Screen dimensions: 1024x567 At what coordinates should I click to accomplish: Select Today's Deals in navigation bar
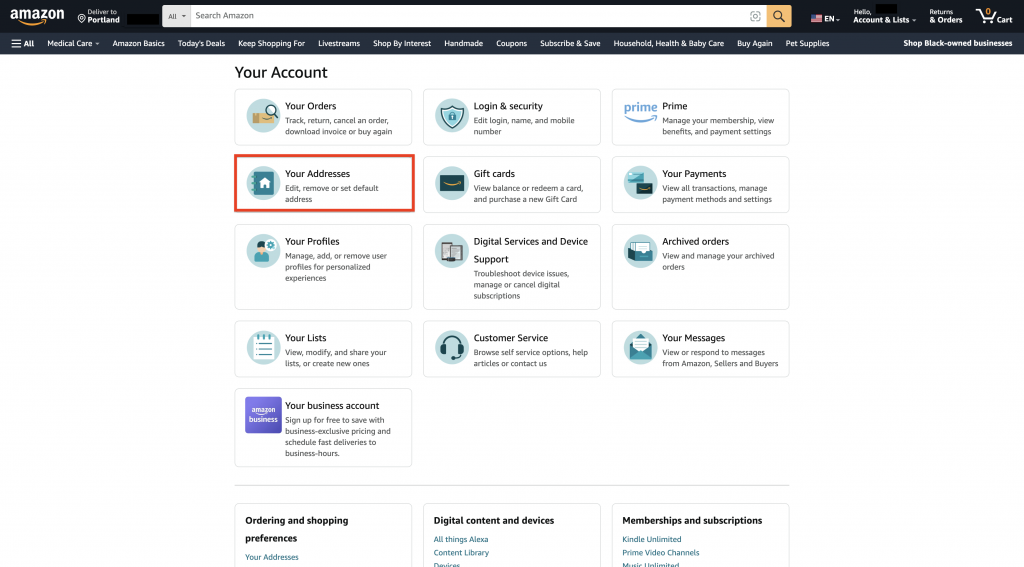201,44
